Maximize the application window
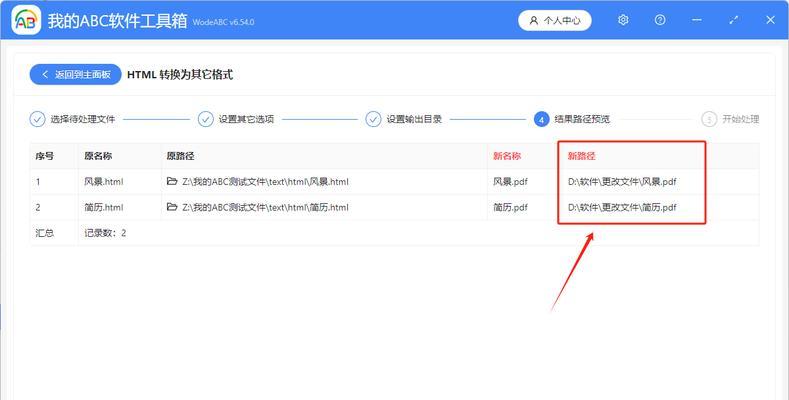789x400 pixels. click(734, 20)
